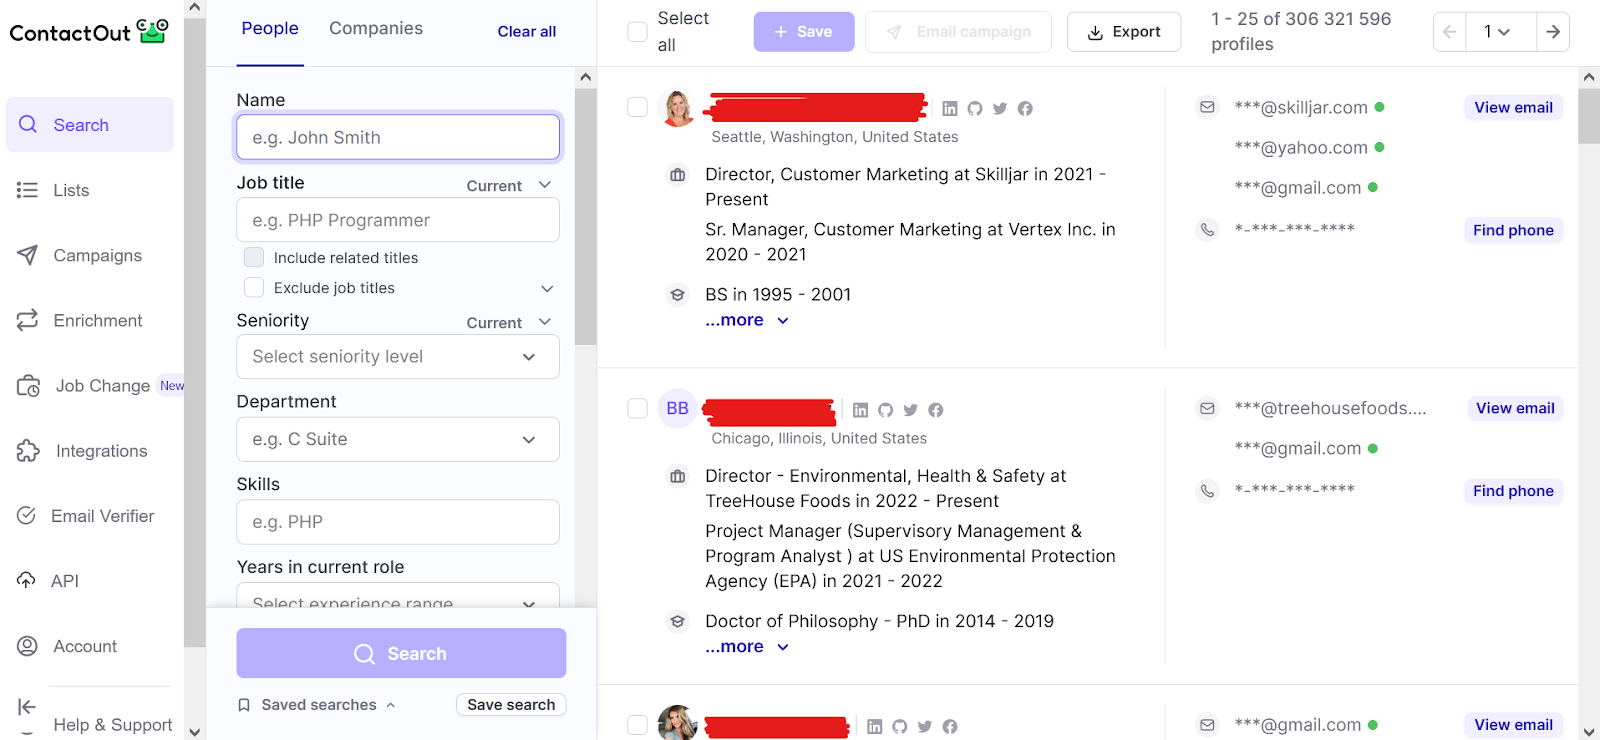Click View email for skilljar.com
Viewport: 1600px width, 740px height.
[x=1513, y=107]
